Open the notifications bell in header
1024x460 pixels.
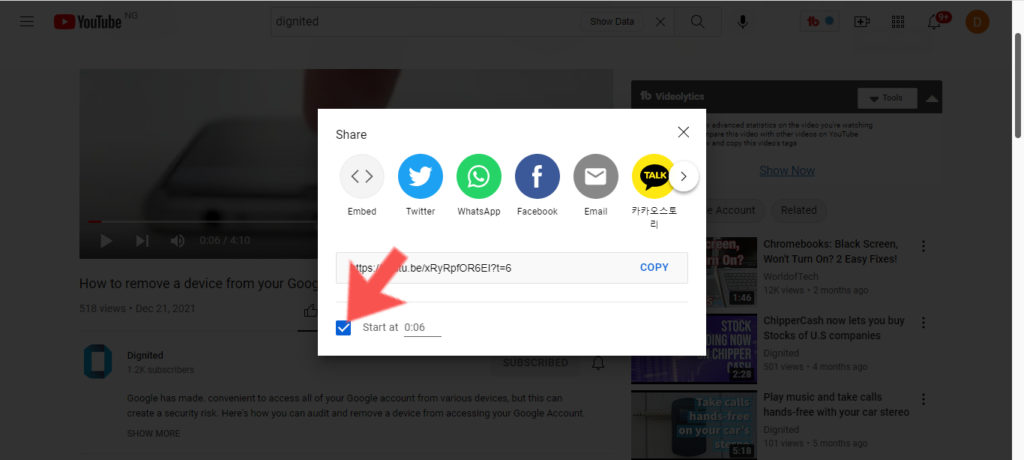click(935, 22)
